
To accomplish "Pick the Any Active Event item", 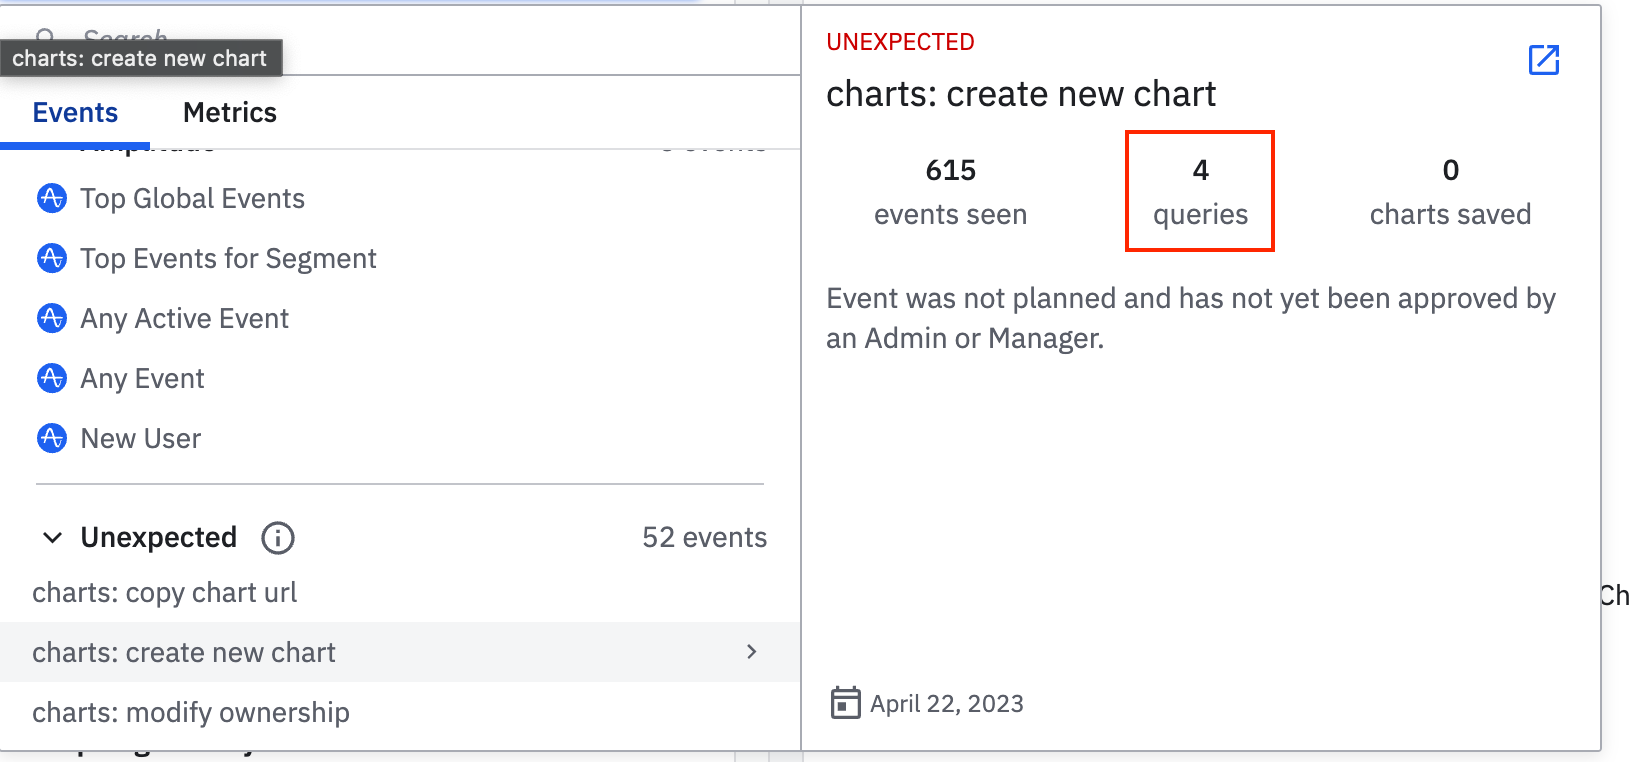I will coord(184,319).
